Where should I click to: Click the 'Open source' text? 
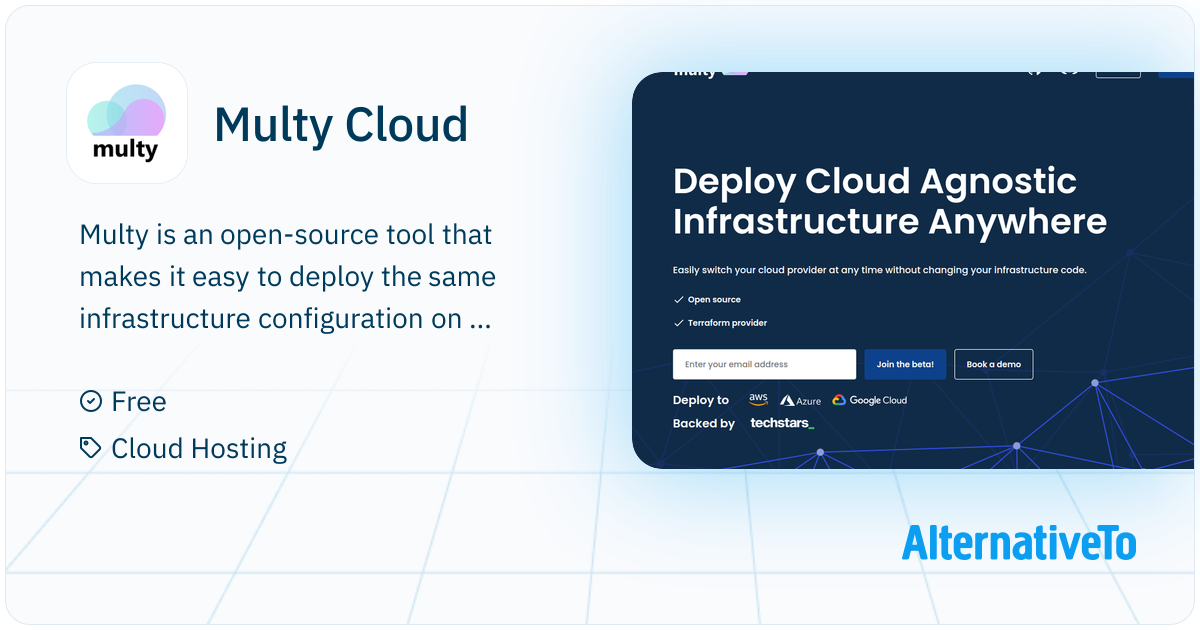pyautogui.click(x=714, y=299)
